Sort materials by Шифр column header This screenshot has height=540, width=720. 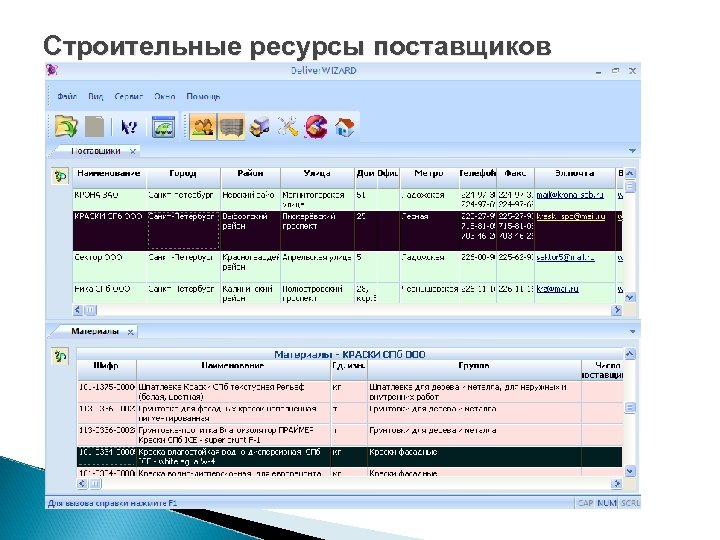tap(107, 370)
